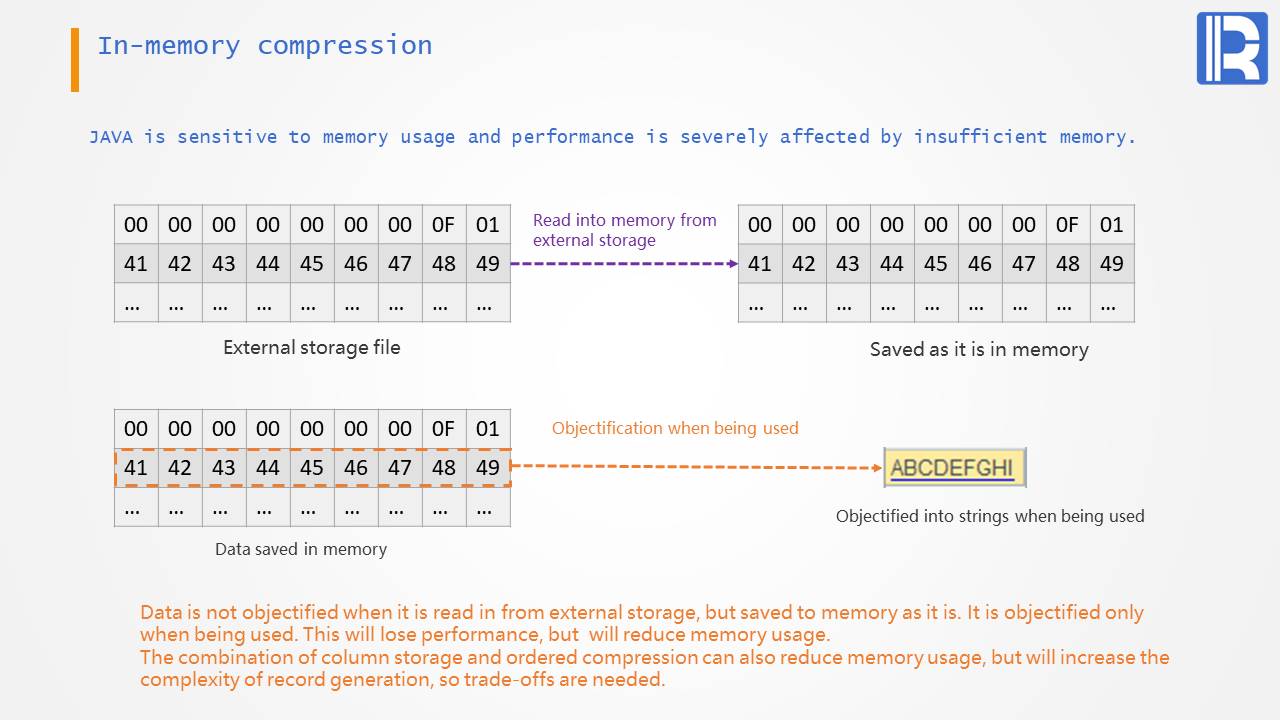This screenshot has width=1280, height=720.
Task: Click the orange sentence starting "The combination of column storage"
Action: 654,668
